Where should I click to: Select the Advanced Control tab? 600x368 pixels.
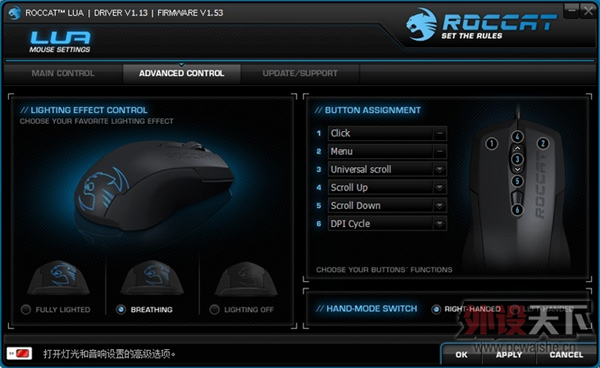tap(181, 73)
